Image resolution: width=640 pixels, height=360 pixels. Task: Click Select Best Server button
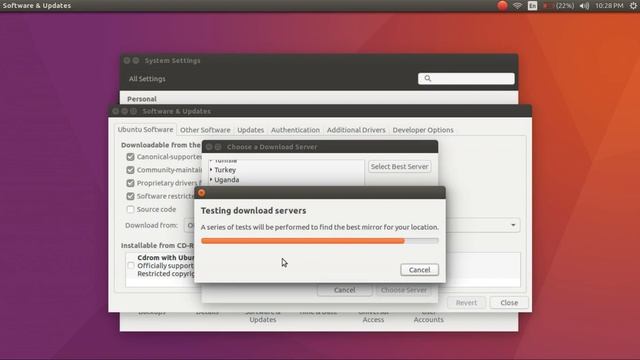tap(399, 167)
